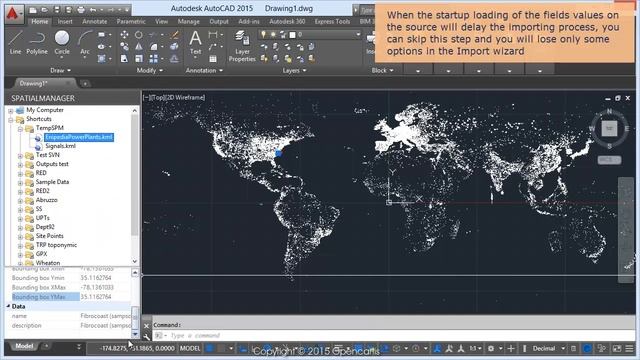Activate the Scale tool

tap(139, 59)
